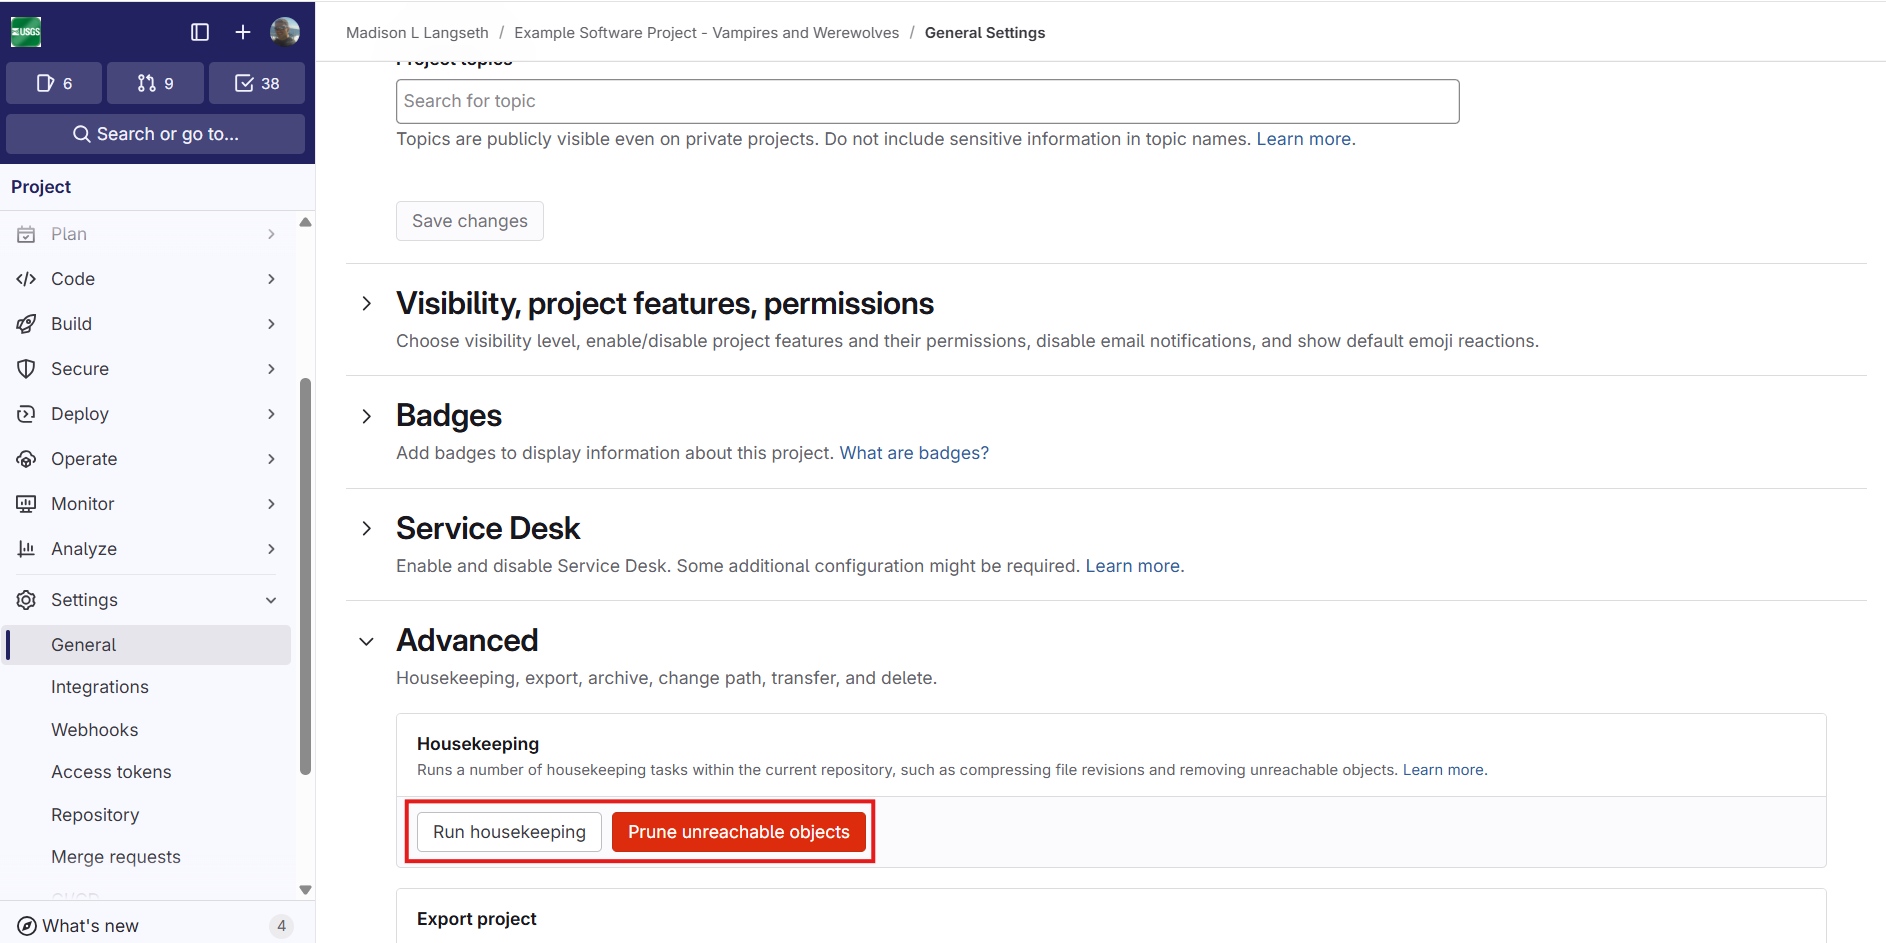Viewport: 1886px width, 943px height.
Task: Click the plus icon to create new item
Action: [242, 31]
